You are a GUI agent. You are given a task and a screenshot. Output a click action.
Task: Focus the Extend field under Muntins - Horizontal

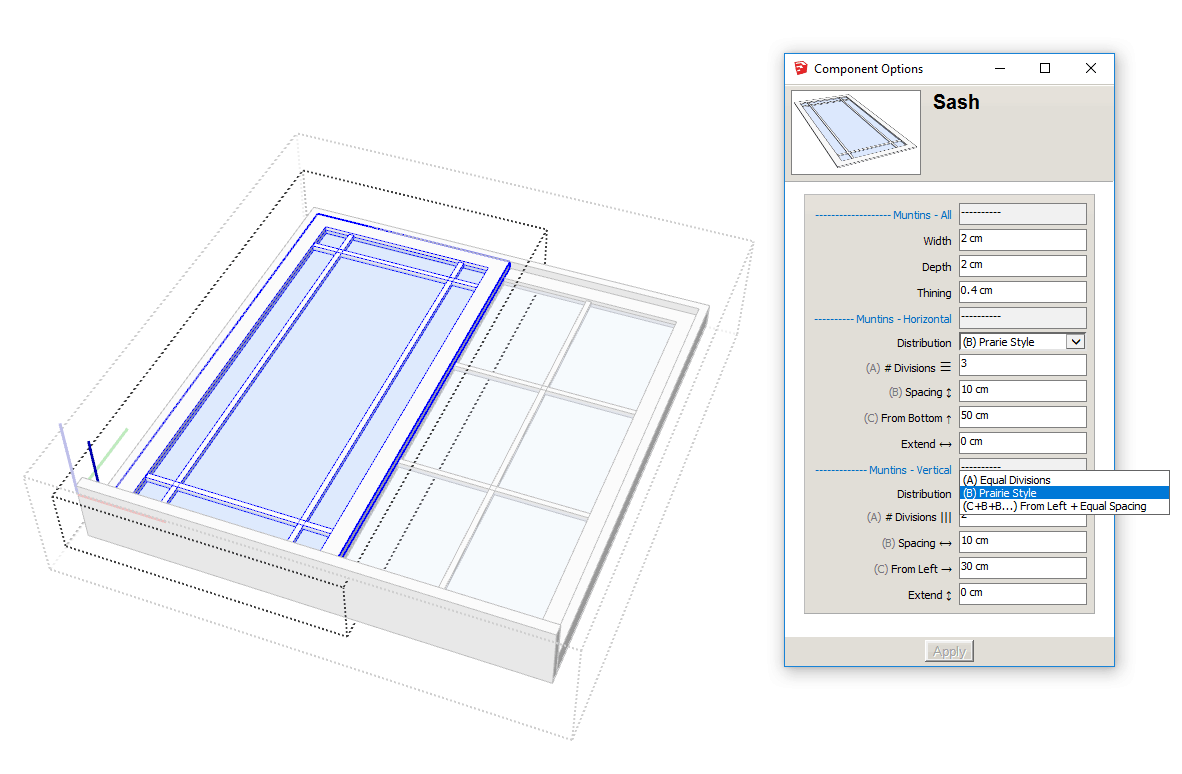tap(1022, 442)
